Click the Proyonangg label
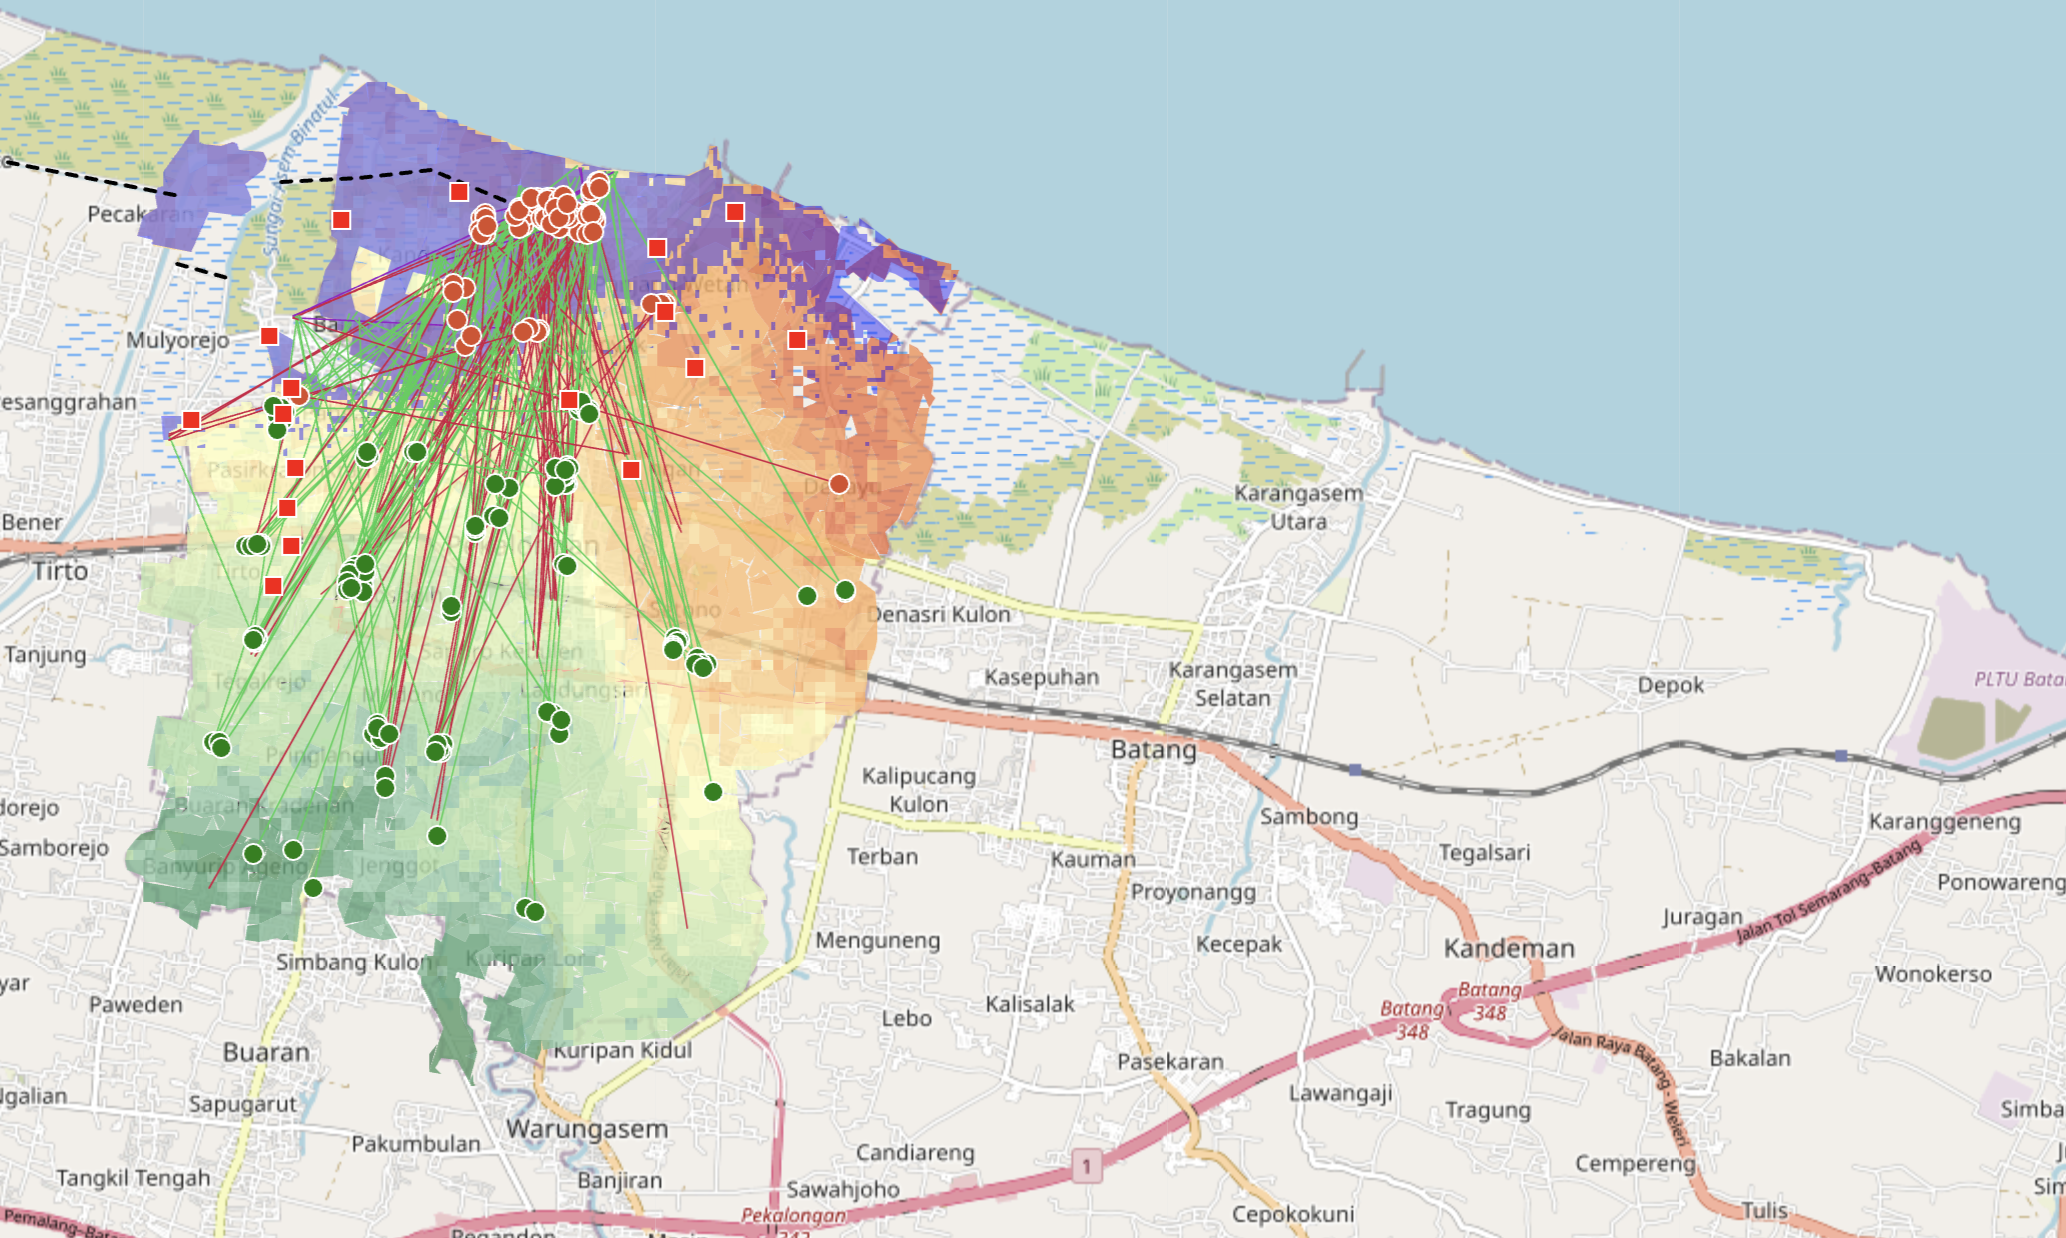This screenshot has width=2066, height=1238. coord(1193,891)
